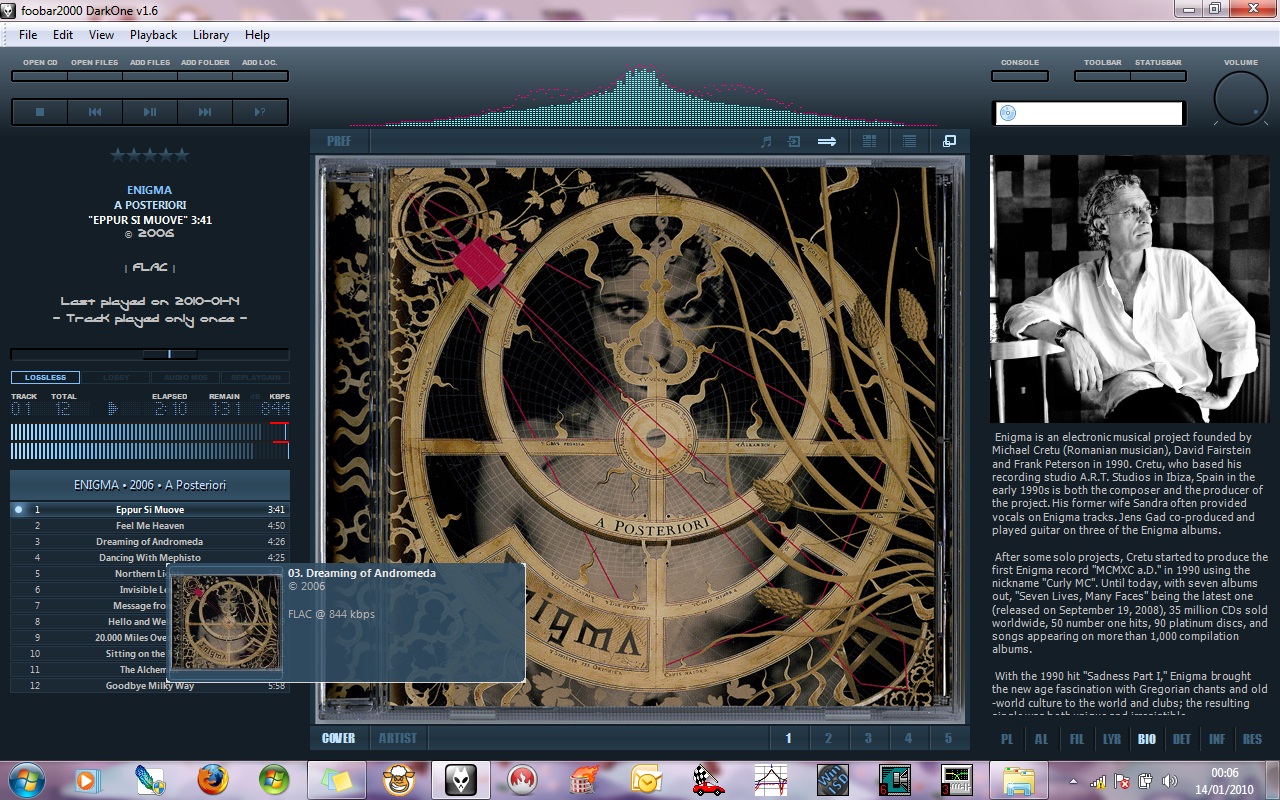
Task: Toggle the REPLAYGAIN indicator
Action: pos(255,378)
